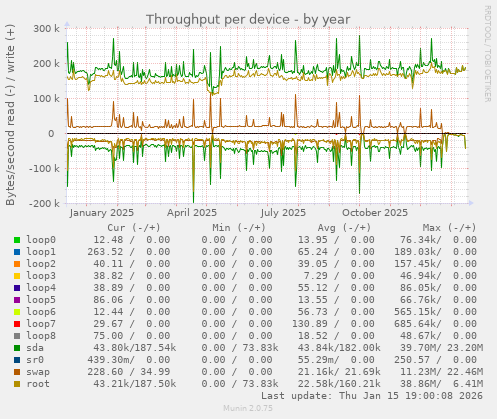The width and height of the screenshot is (497, 419).
Task: Click the y-axis title 'Bytes/second read (-) / write (+)'
Action: point(10,115)
